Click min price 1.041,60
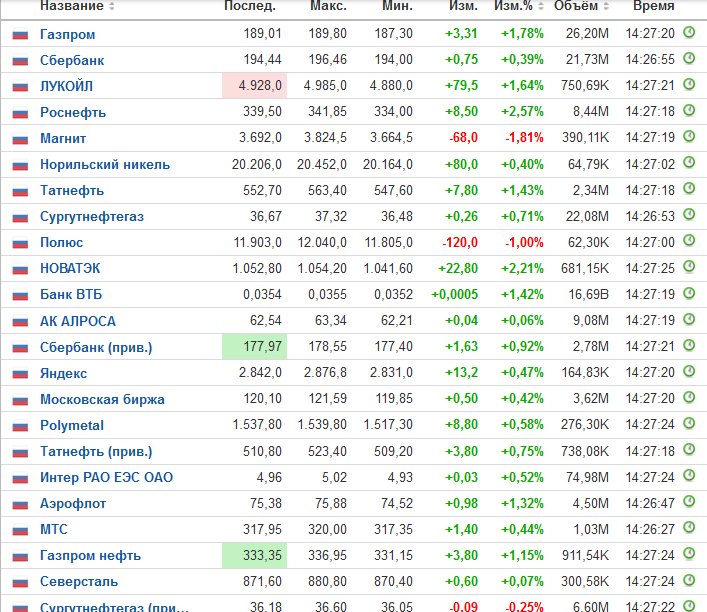This screenshot has width=707, height=612. (x=388, y=269)
